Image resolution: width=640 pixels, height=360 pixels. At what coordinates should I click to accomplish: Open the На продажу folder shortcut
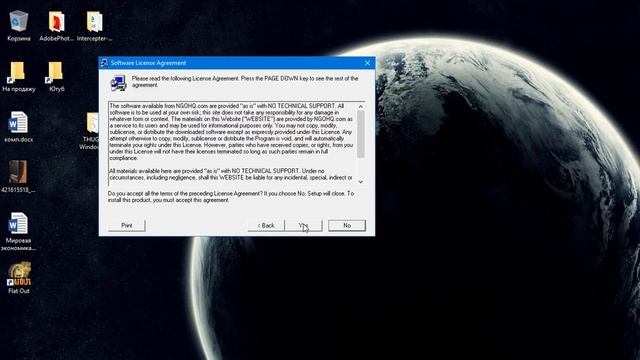pyautogui.click(x=18, y=76)
